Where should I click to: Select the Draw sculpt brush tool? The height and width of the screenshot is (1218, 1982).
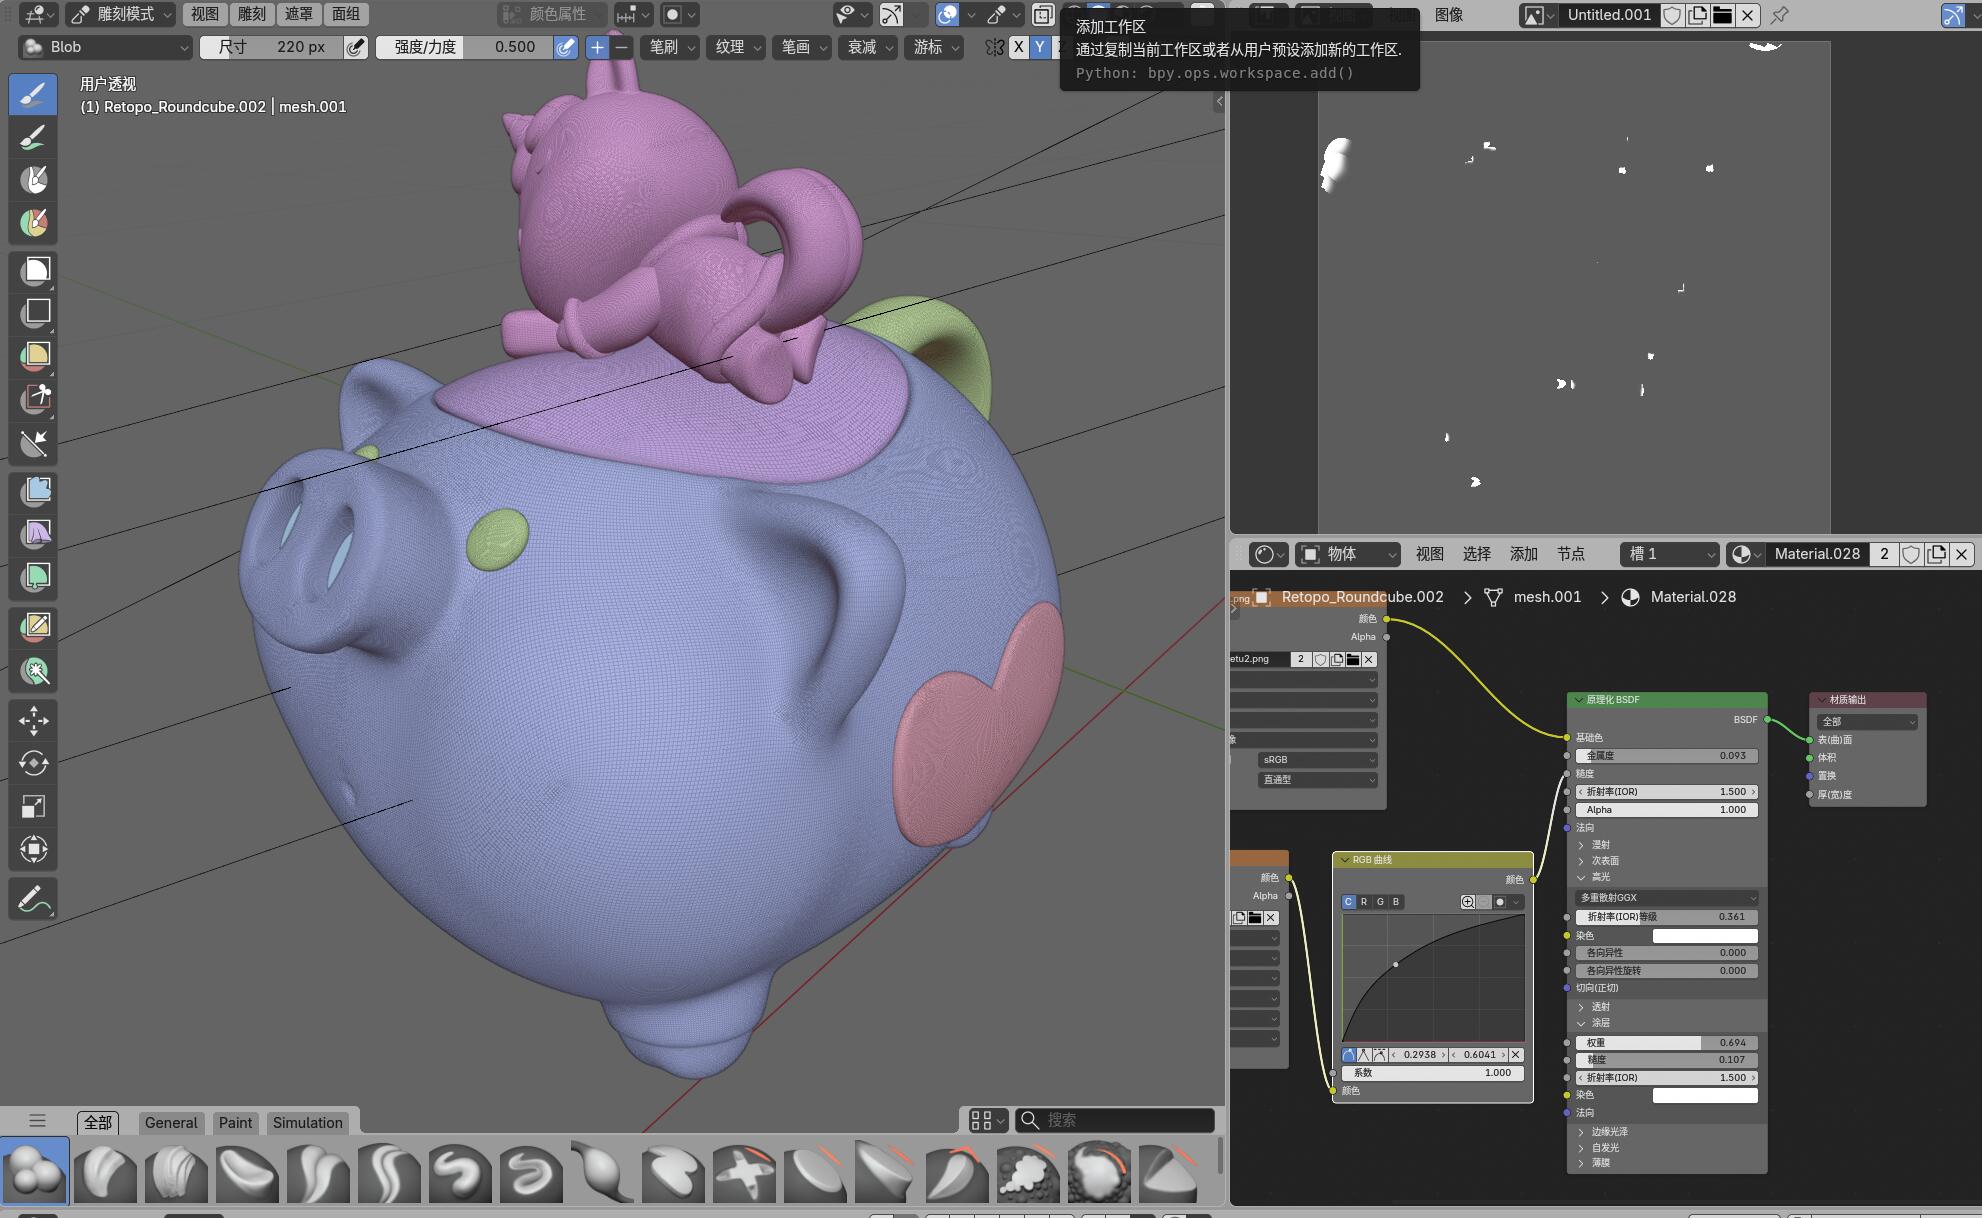[x=33, y=94]
